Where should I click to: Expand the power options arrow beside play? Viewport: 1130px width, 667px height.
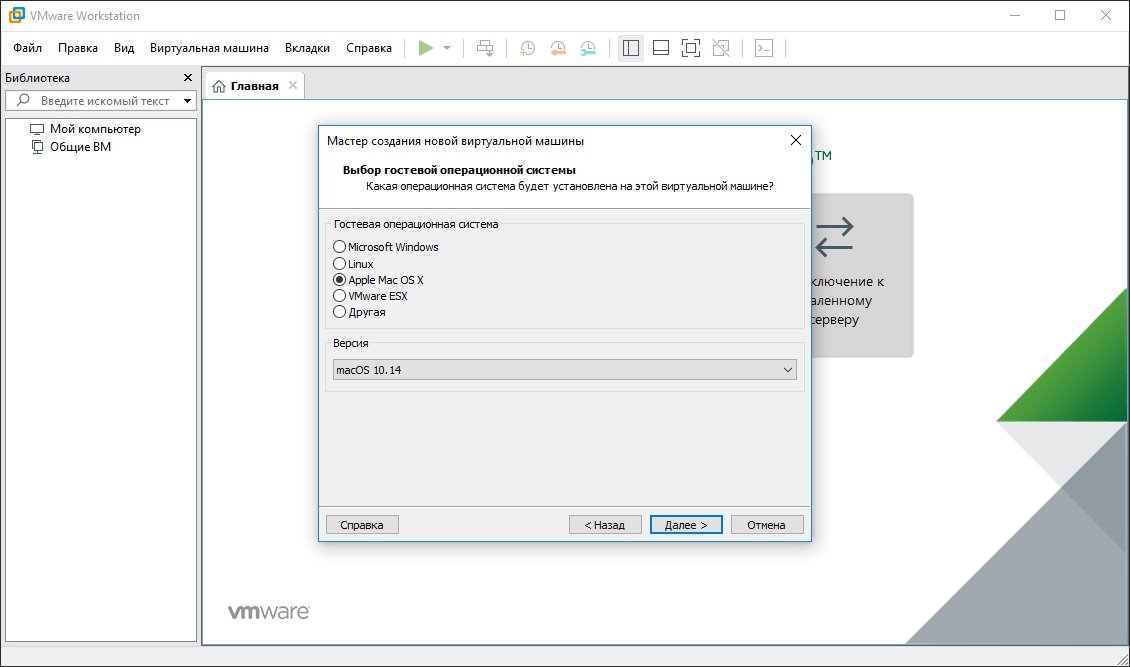447,48
